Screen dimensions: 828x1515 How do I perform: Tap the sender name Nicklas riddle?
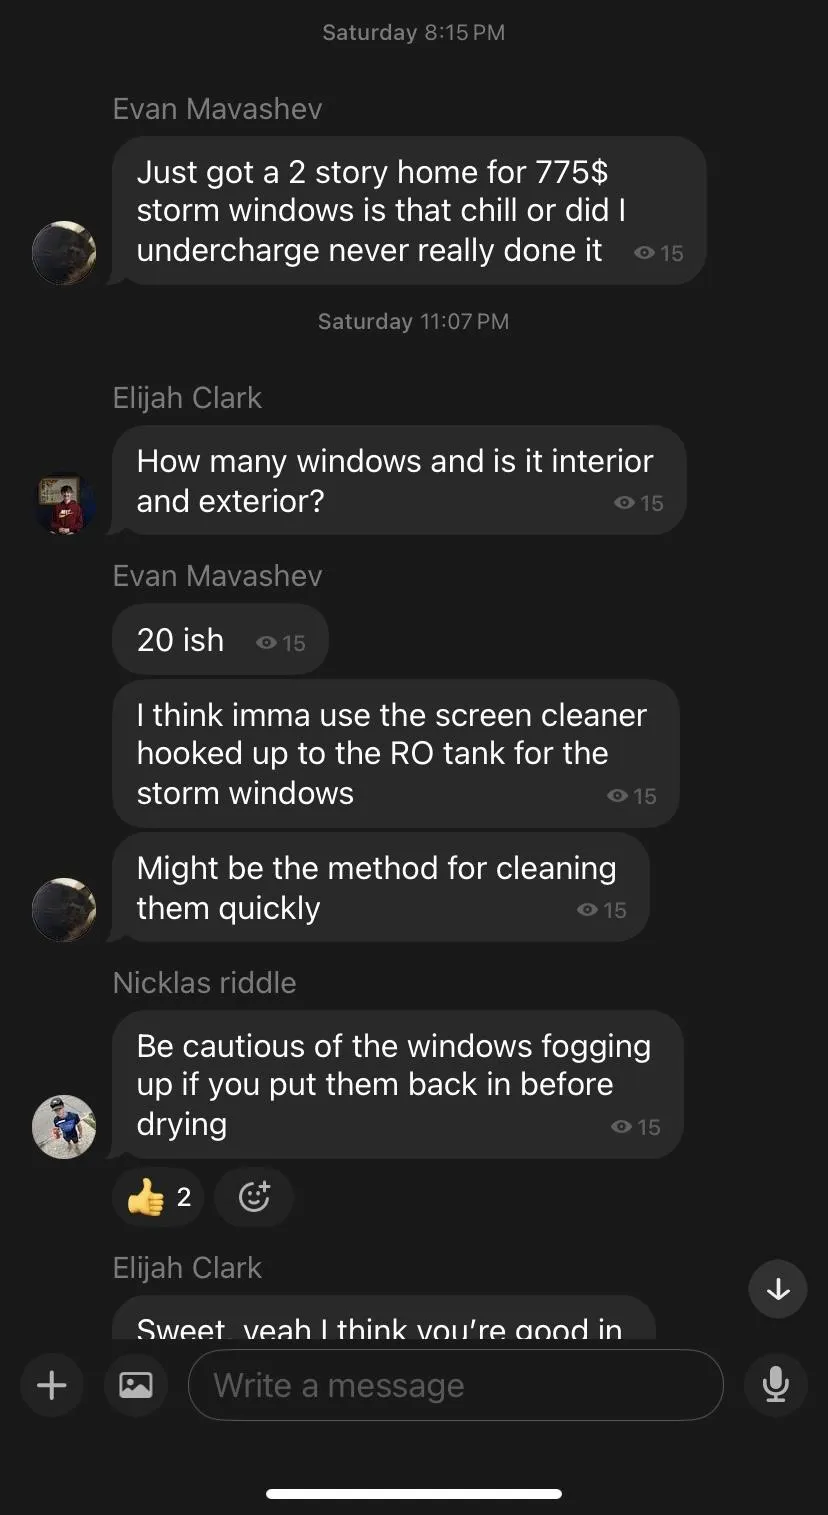click(204, 982)
